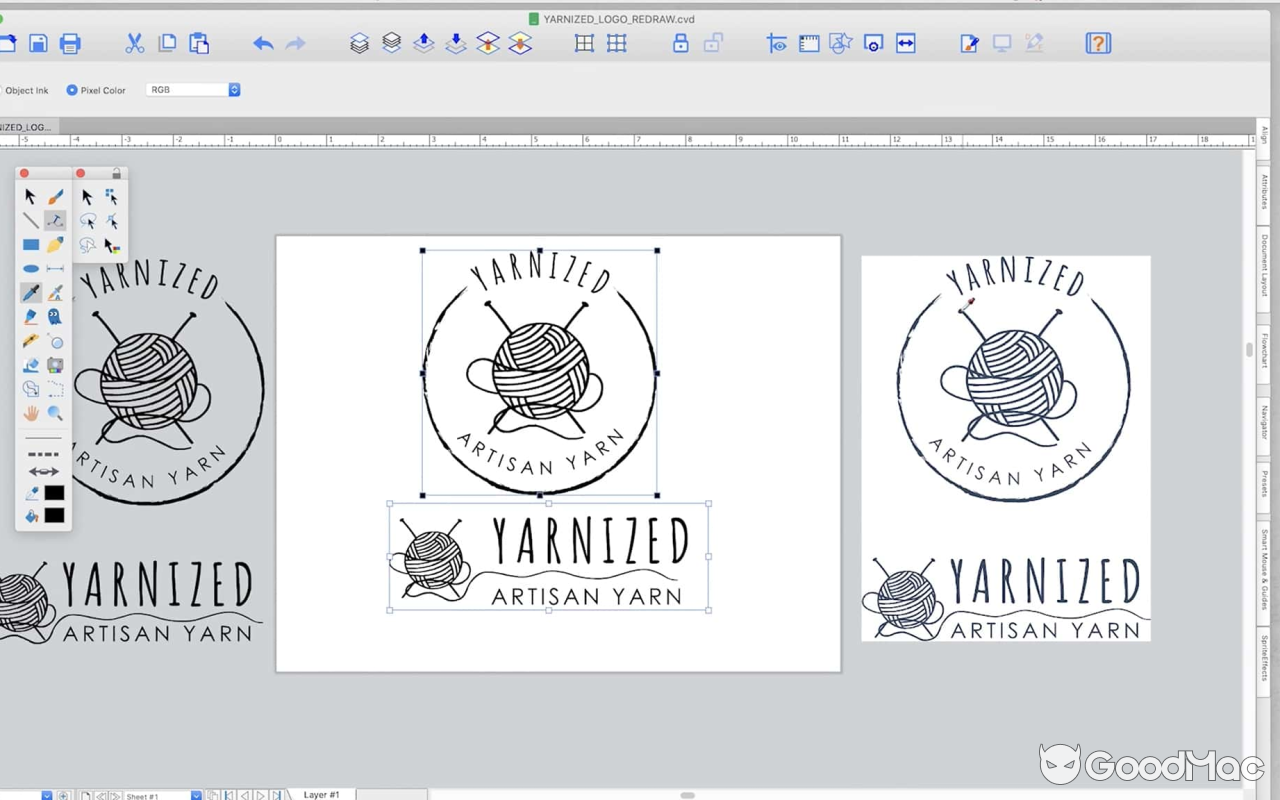Choose the rectangle shape tool

click(31, 245)
